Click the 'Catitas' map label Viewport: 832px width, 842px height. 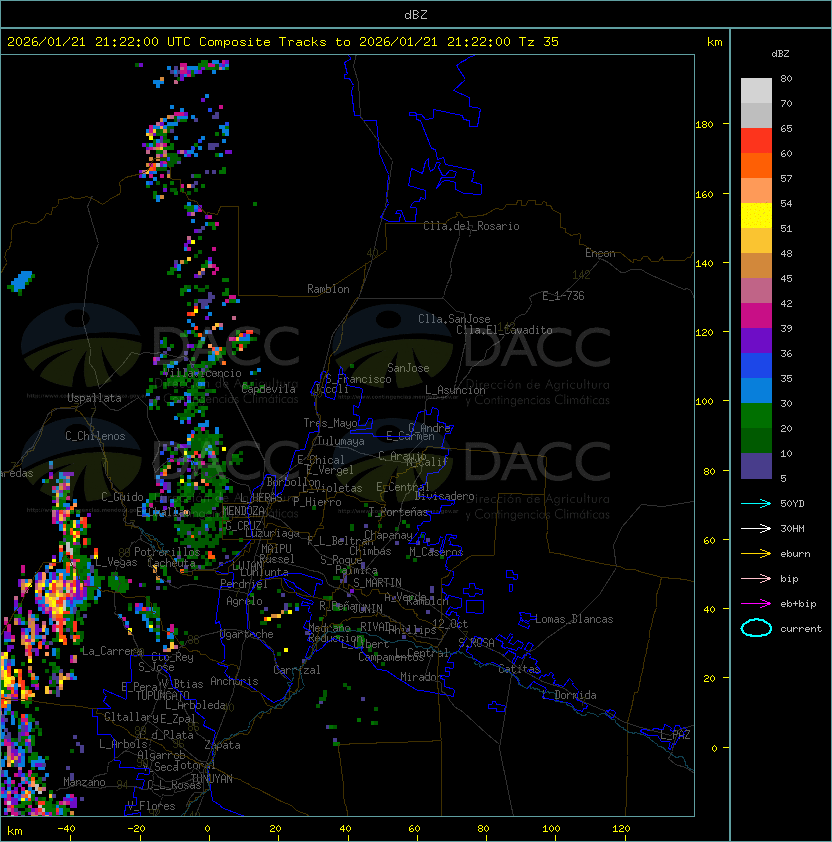click(x=519, y=669)
